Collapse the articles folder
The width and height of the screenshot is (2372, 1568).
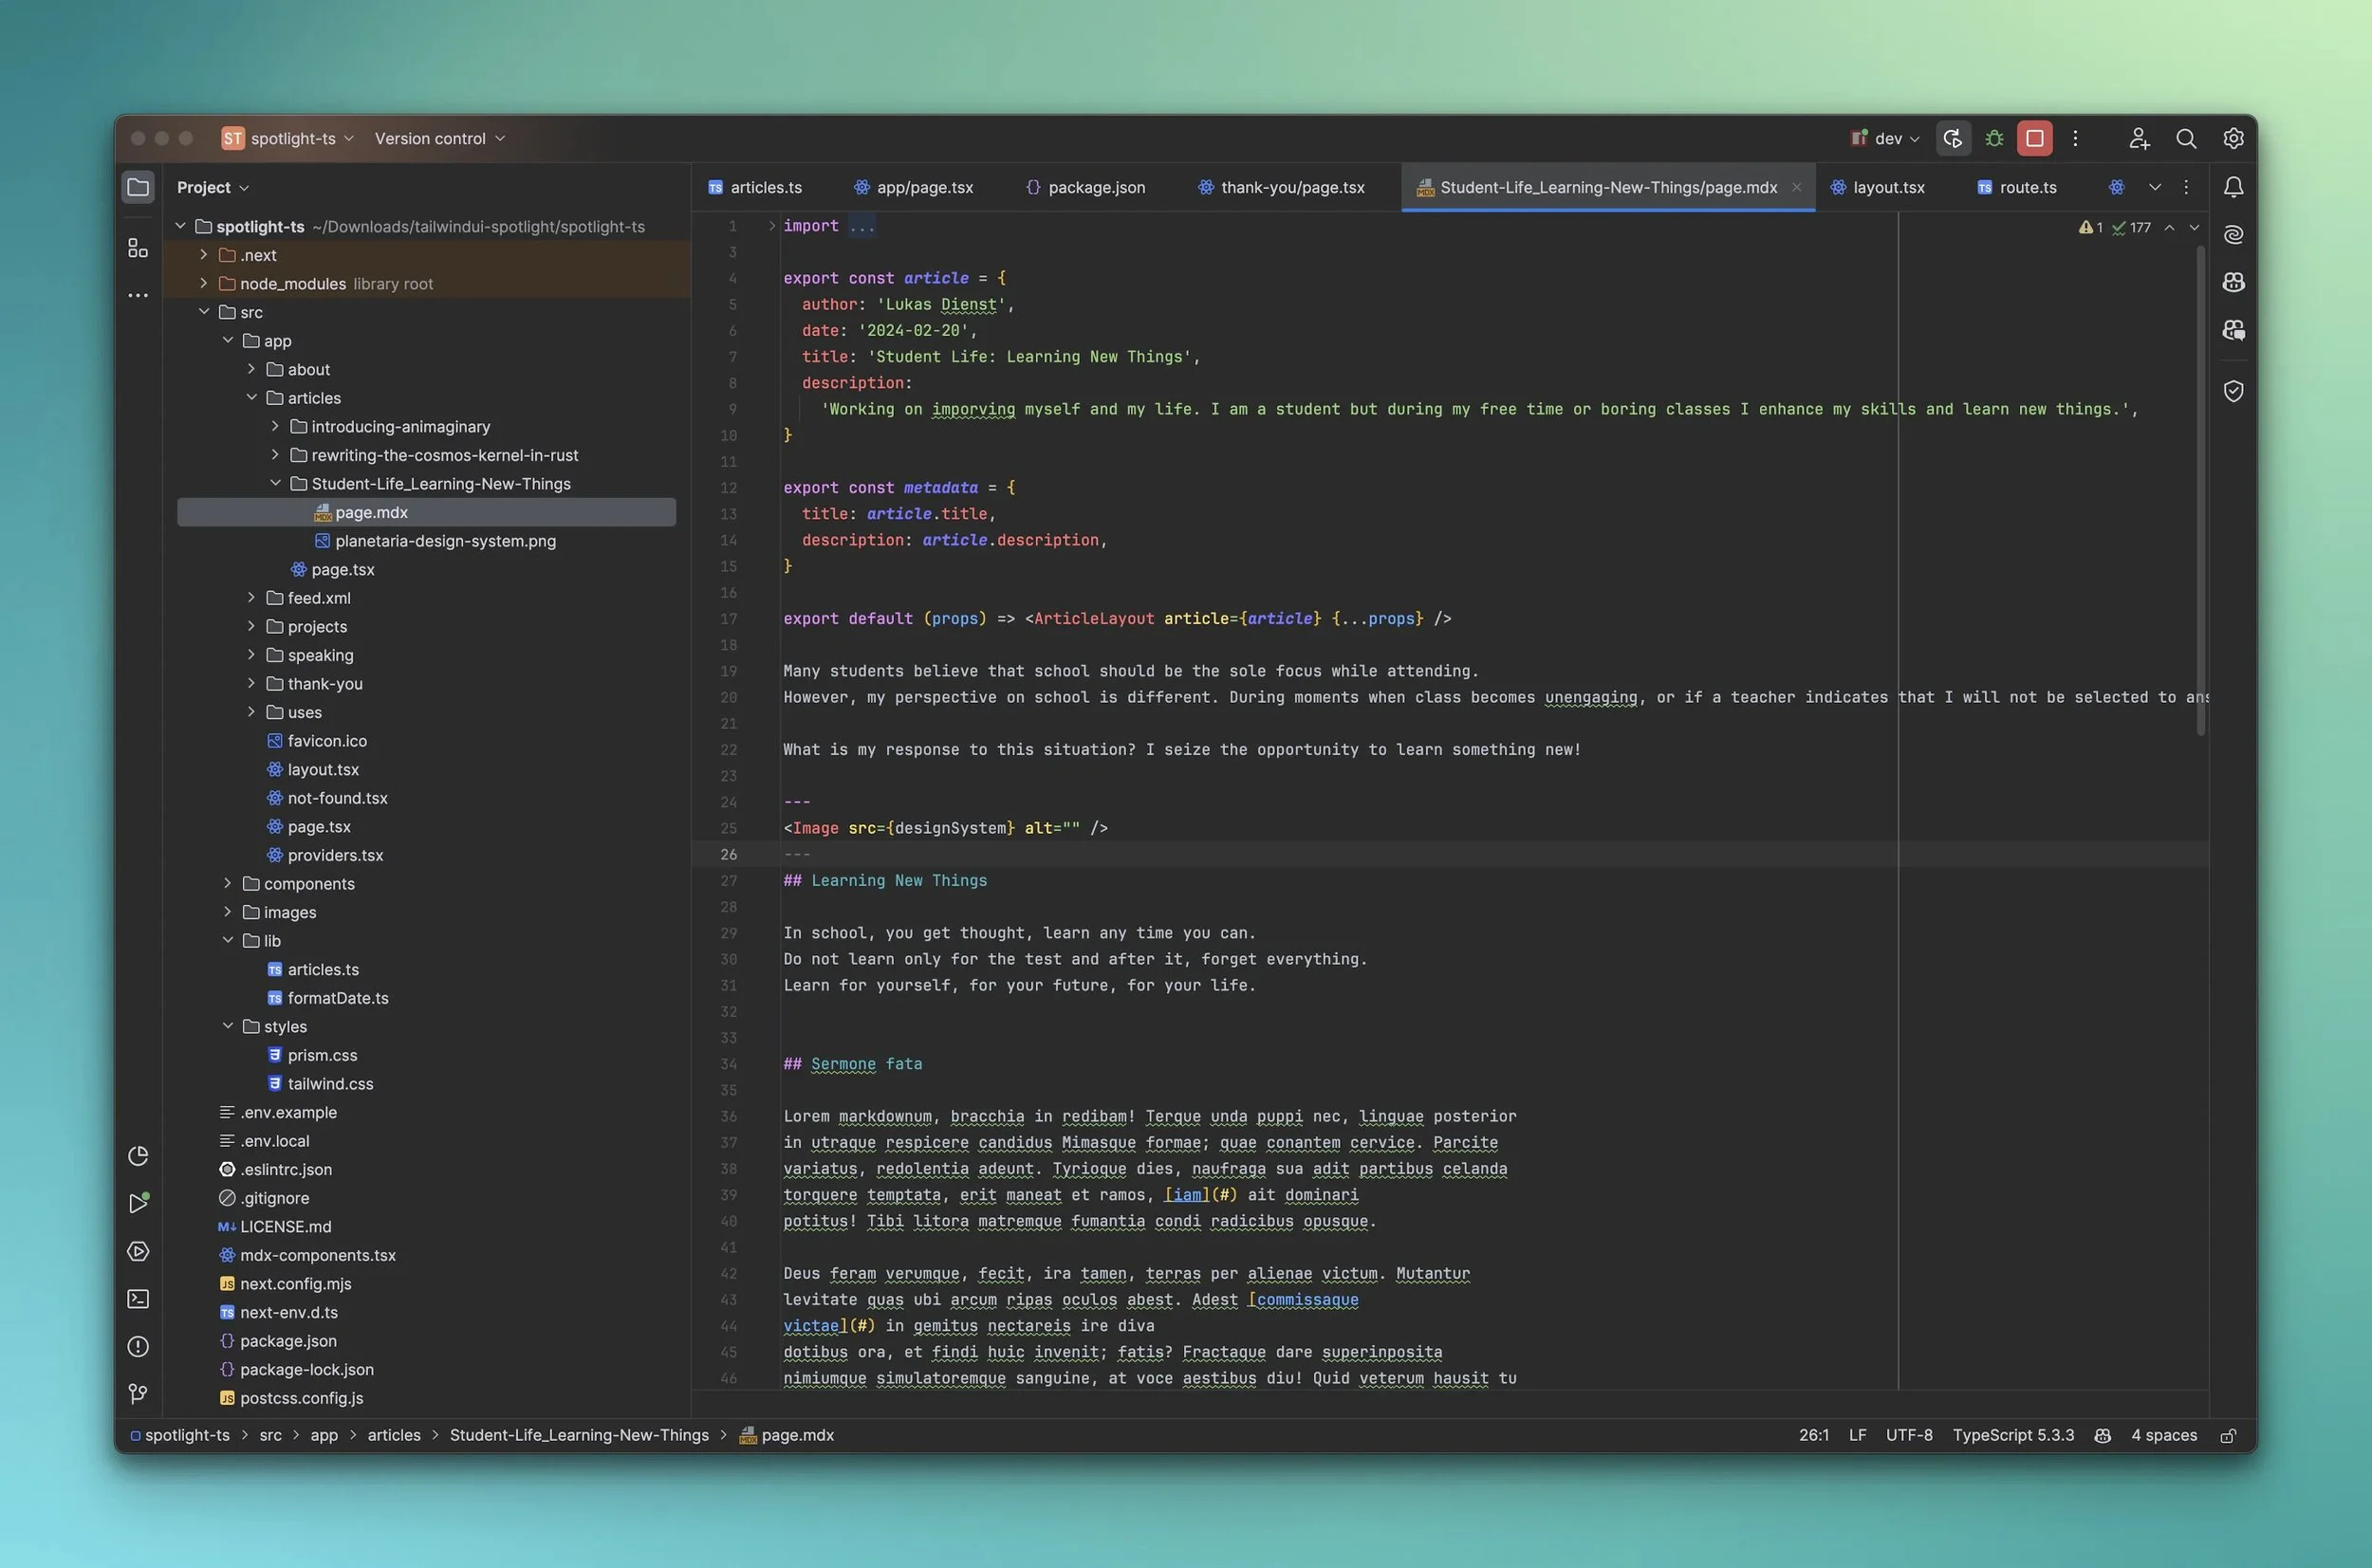tap(252, 398)
